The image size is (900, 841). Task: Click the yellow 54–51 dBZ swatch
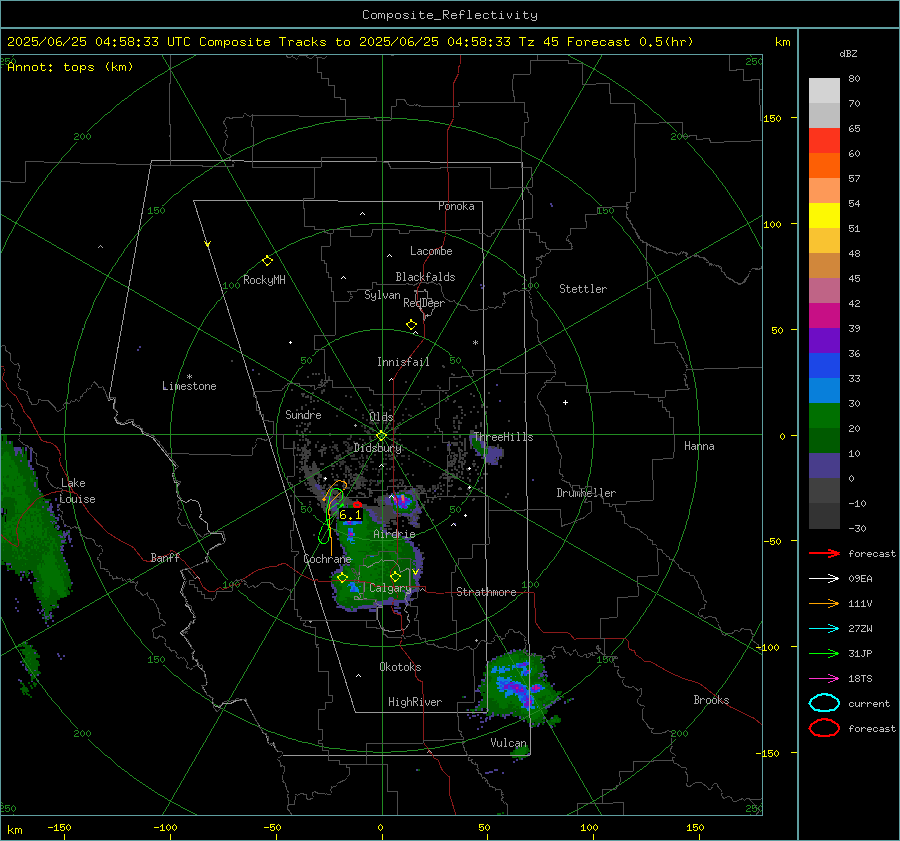coord(824,215)
